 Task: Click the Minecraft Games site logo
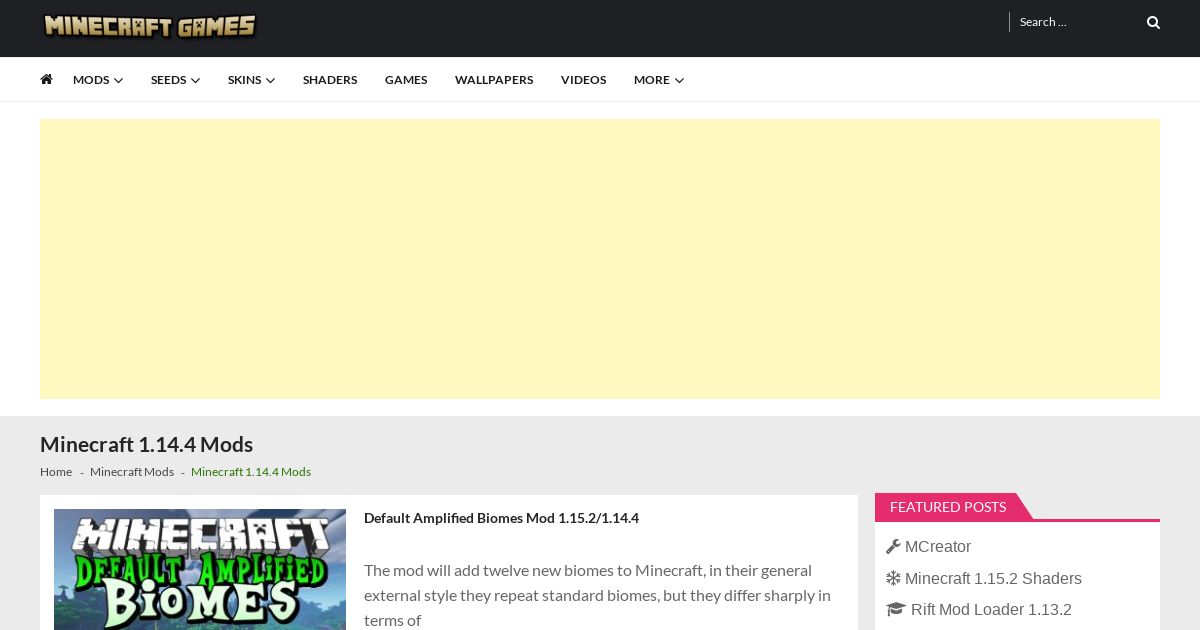150,25
